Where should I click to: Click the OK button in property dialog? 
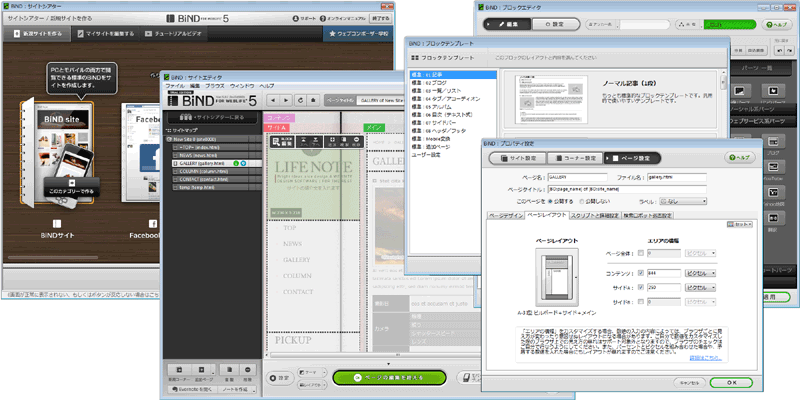(731, 382)
